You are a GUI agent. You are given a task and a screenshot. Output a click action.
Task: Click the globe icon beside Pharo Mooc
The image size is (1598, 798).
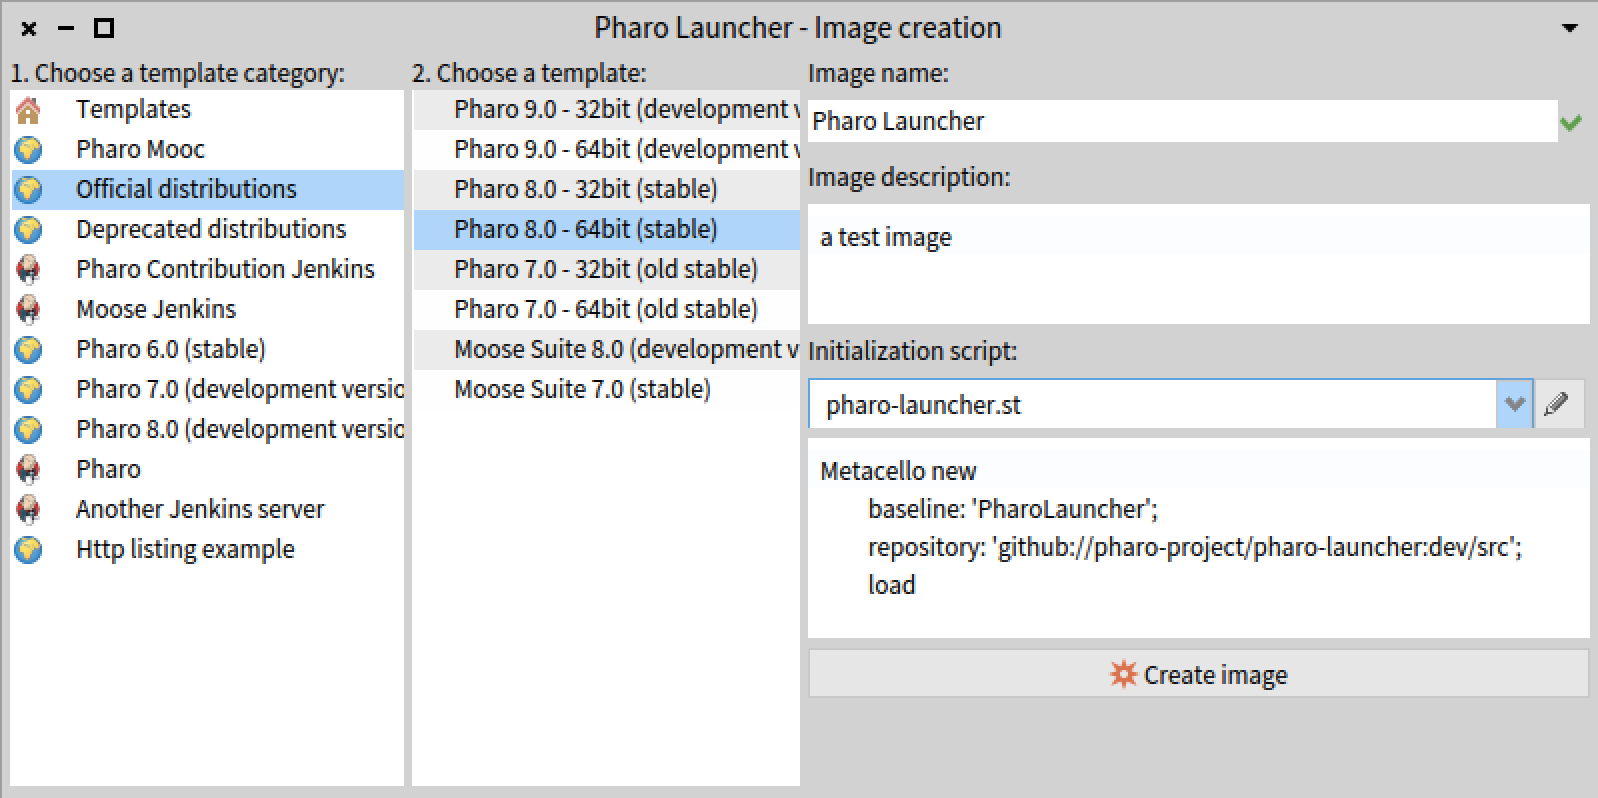[x=28, y=150]
